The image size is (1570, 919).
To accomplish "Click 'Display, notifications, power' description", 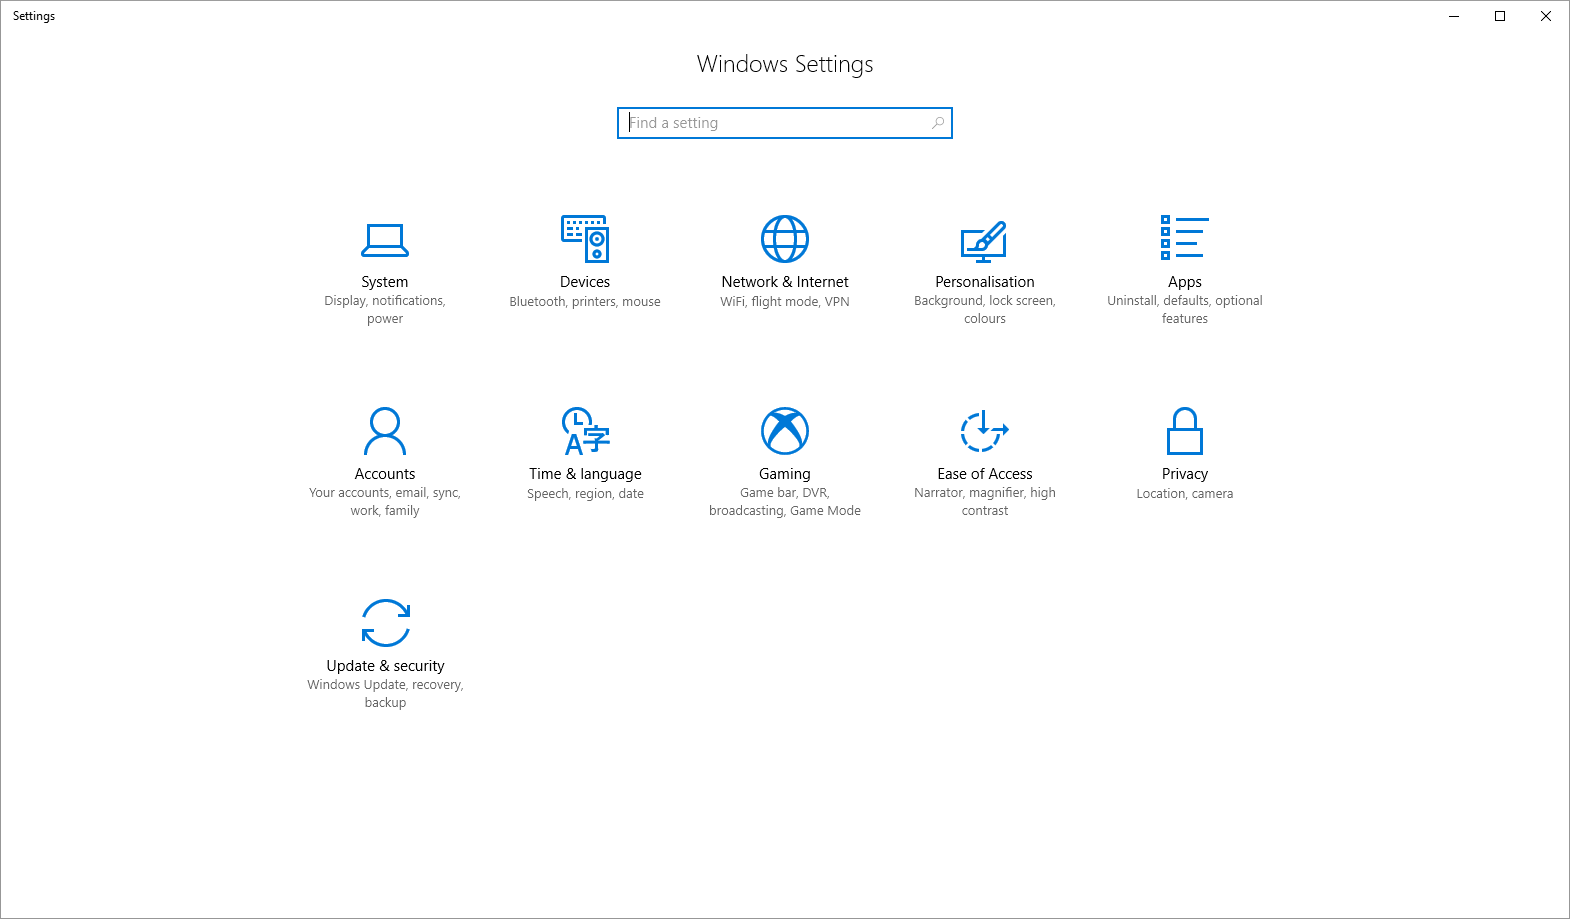I will (385, 309).
